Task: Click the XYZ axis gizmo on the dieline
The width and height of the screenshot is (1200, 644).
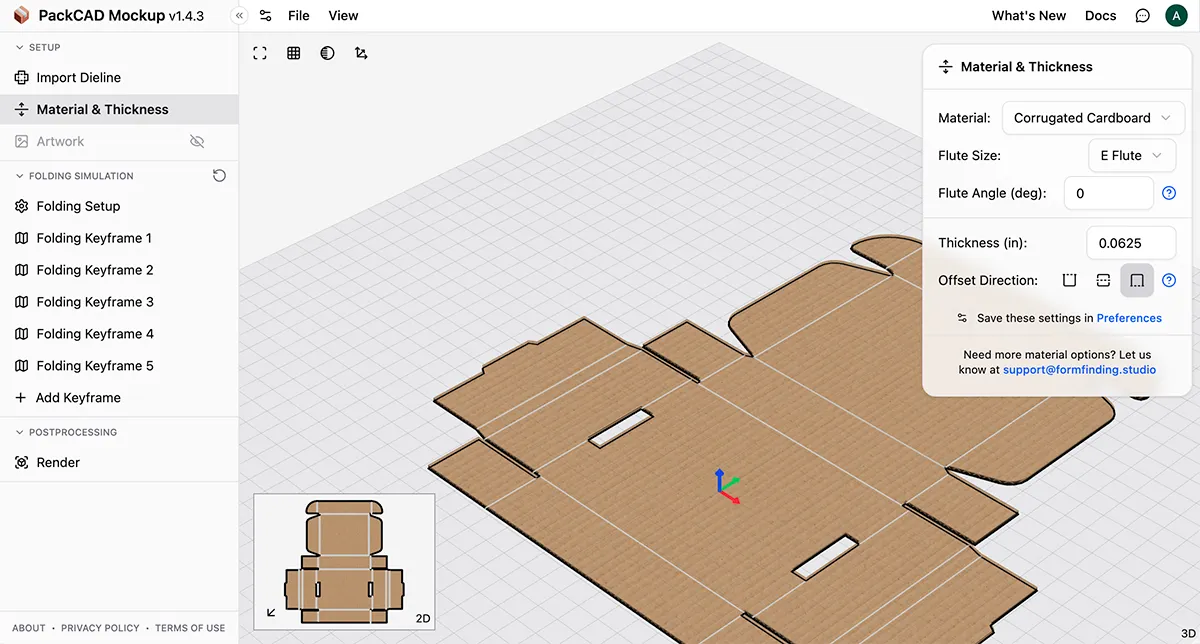Action: tap(727, 484)
